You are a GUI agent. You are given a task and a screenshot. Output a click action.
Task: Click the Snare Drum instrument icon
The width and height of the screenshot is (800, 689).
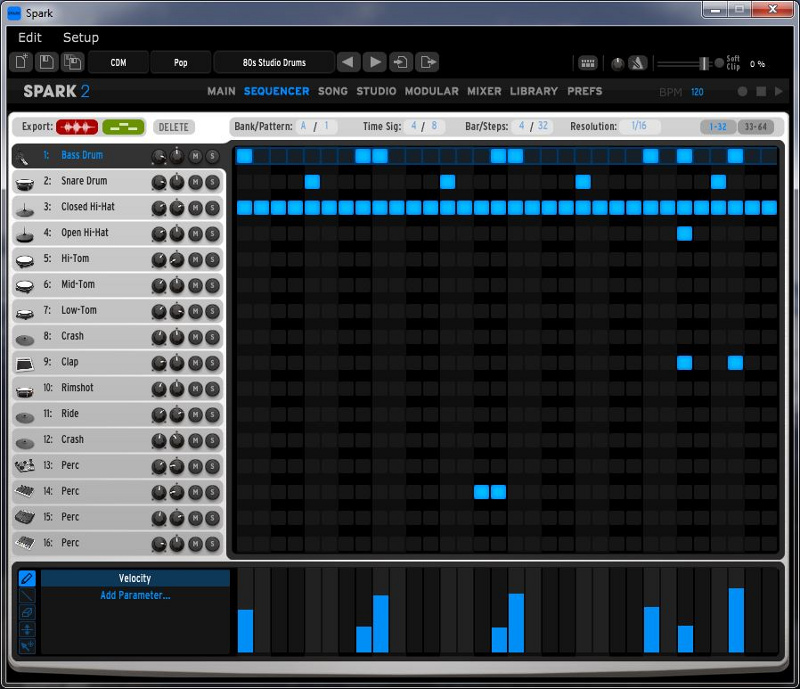coord(24,183)
